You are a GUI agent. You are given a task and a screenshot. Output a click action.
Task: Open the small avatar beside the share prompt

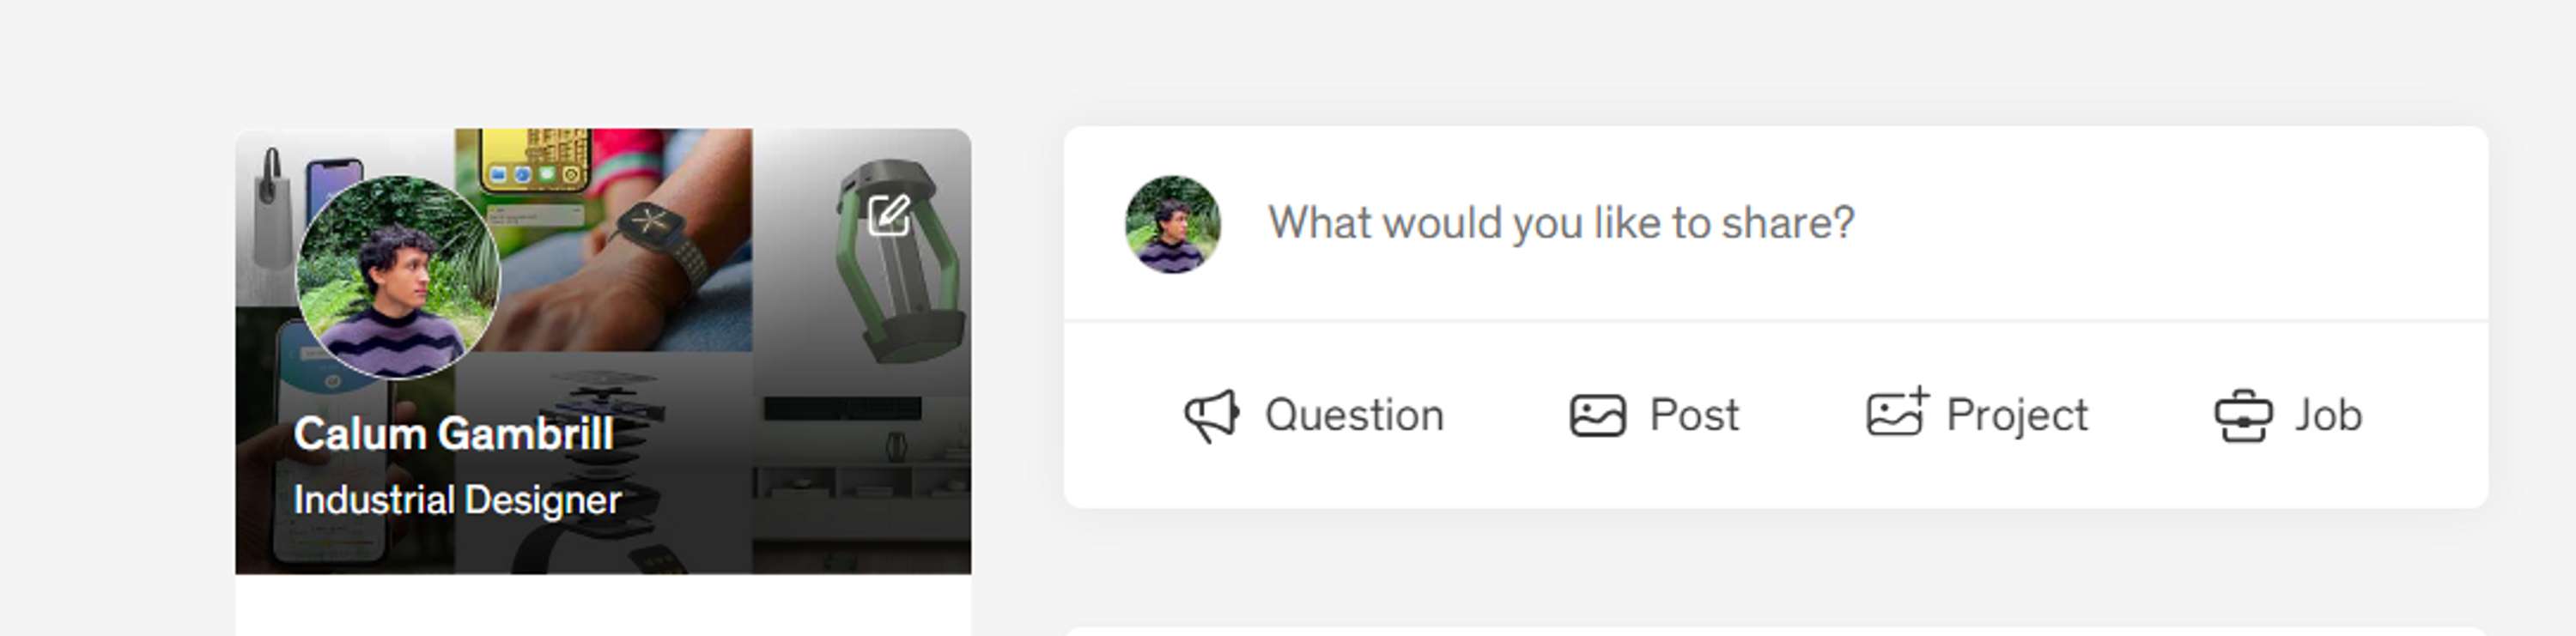tap(1172, 224)
